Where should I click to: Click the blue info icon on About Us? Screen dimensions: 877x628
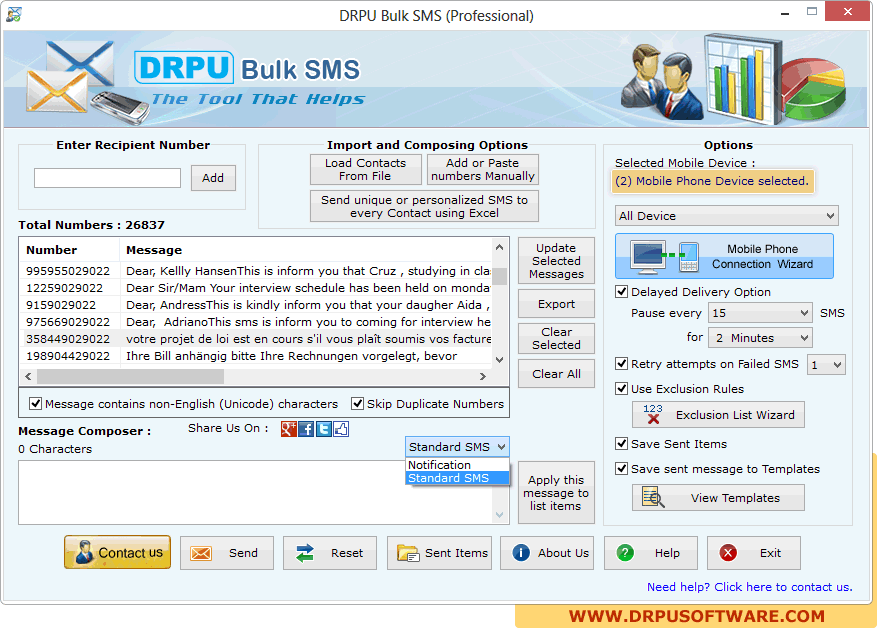pyautogui.click(x=521, y=553)
